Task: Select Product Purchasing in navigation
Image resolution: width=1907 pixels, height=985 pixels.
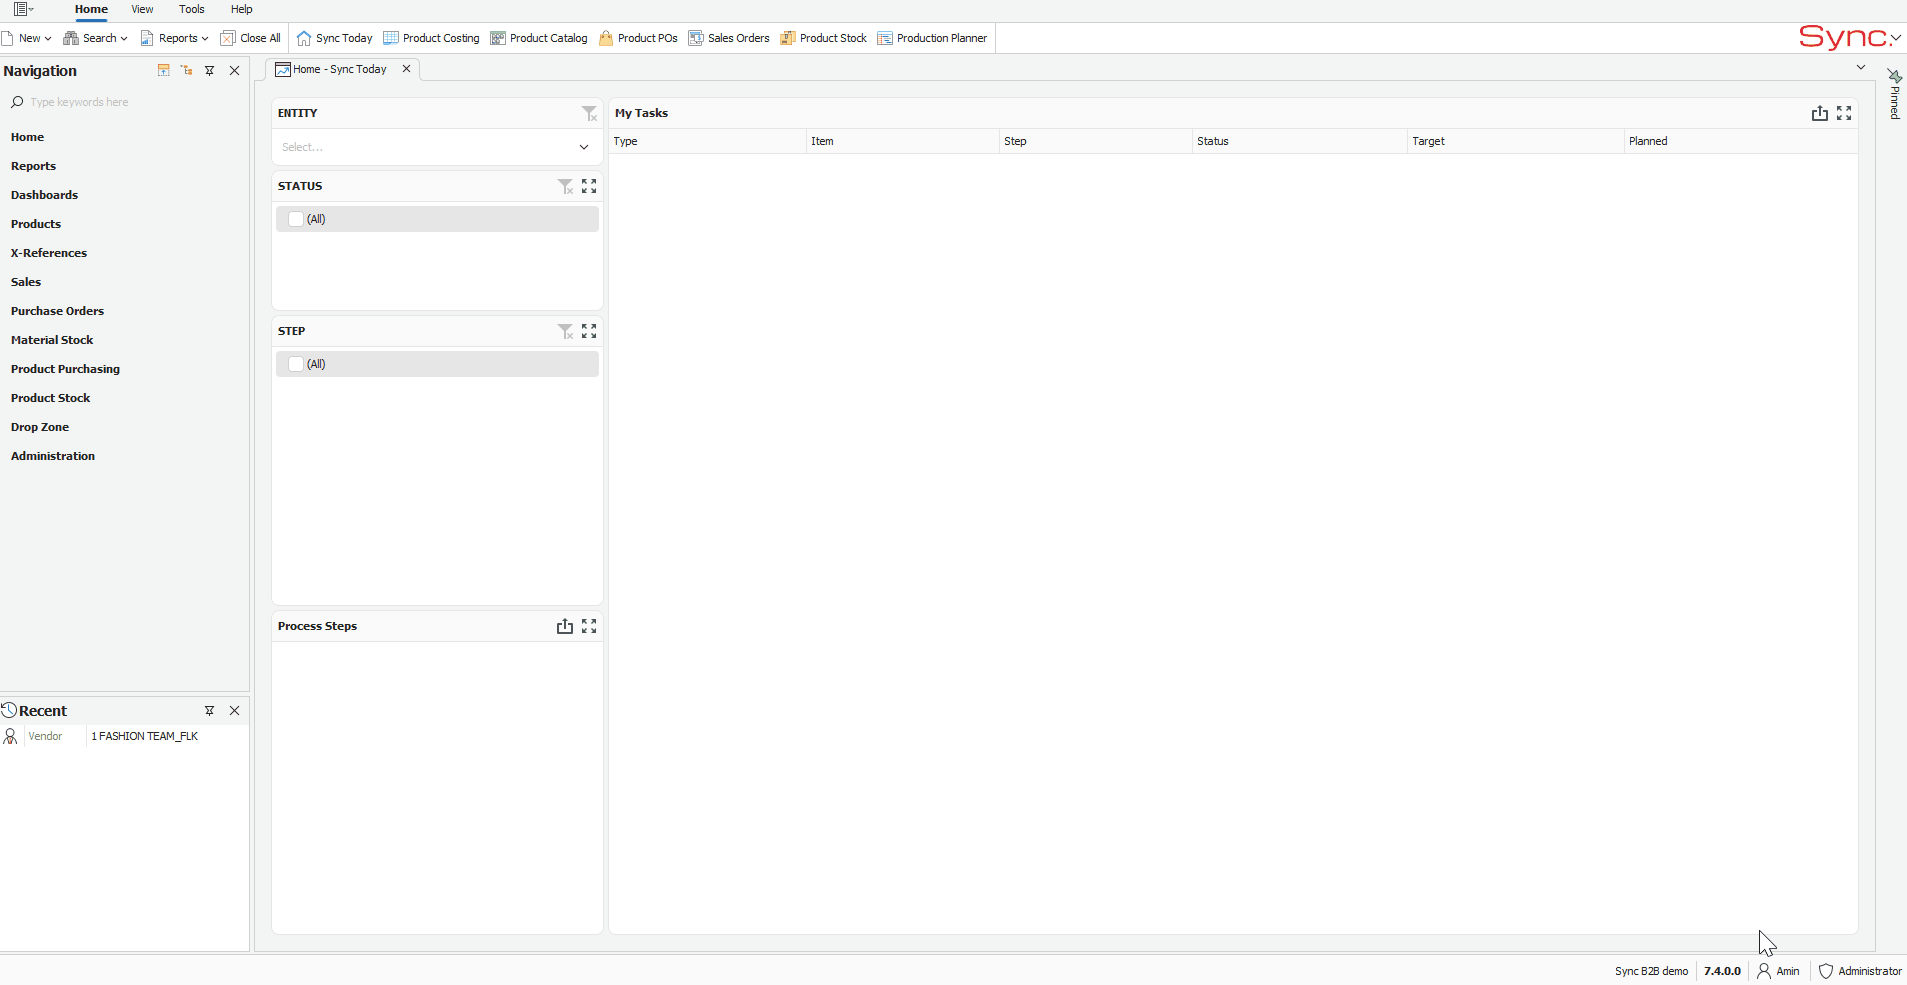Action: 65,369
